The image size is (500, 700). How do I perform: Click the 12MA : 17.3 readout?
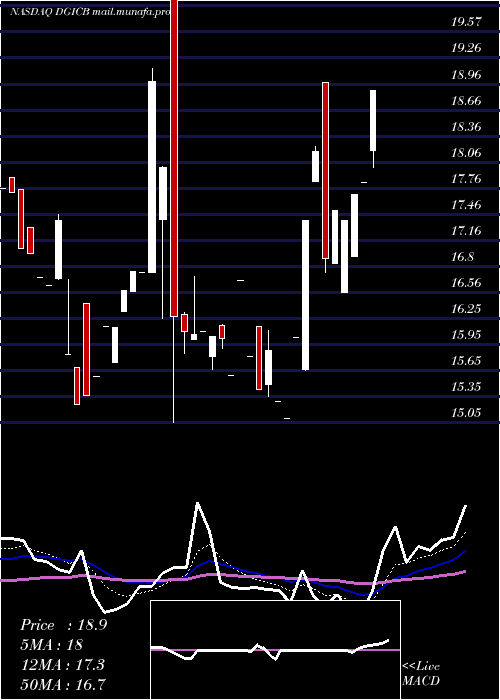pos(62,665)
